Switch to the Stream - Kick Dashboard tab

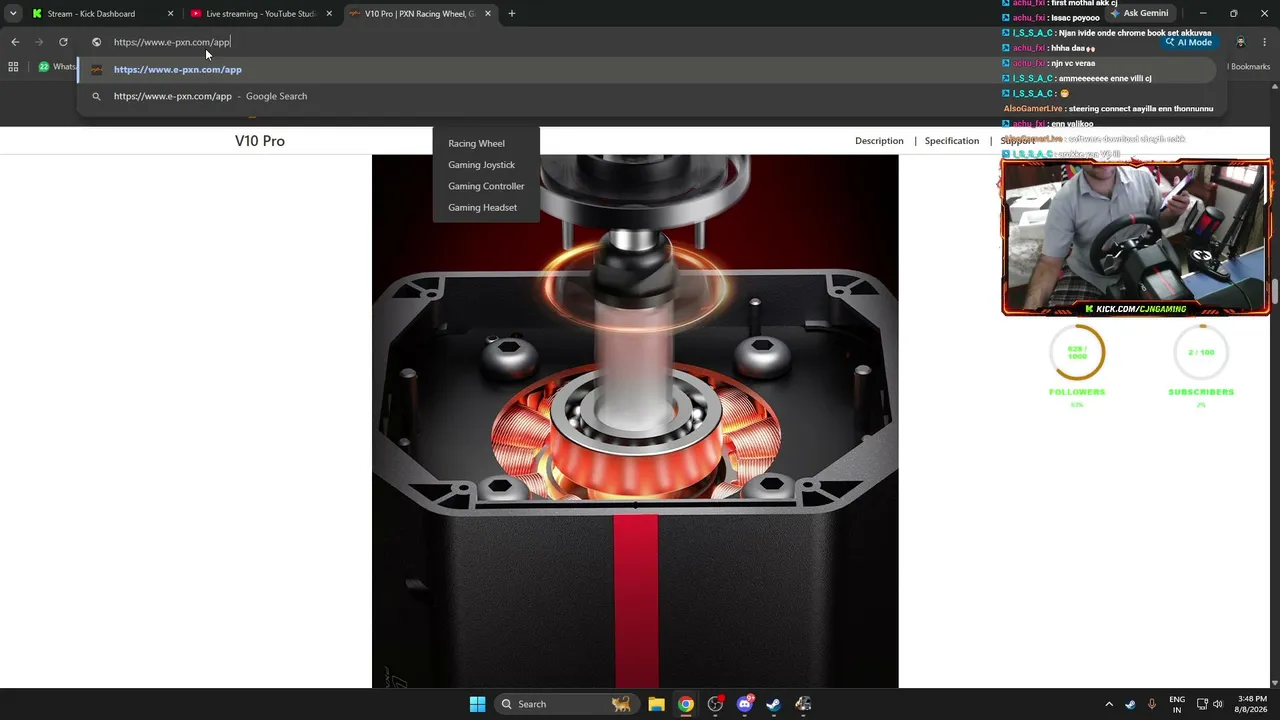pos(103,14)
